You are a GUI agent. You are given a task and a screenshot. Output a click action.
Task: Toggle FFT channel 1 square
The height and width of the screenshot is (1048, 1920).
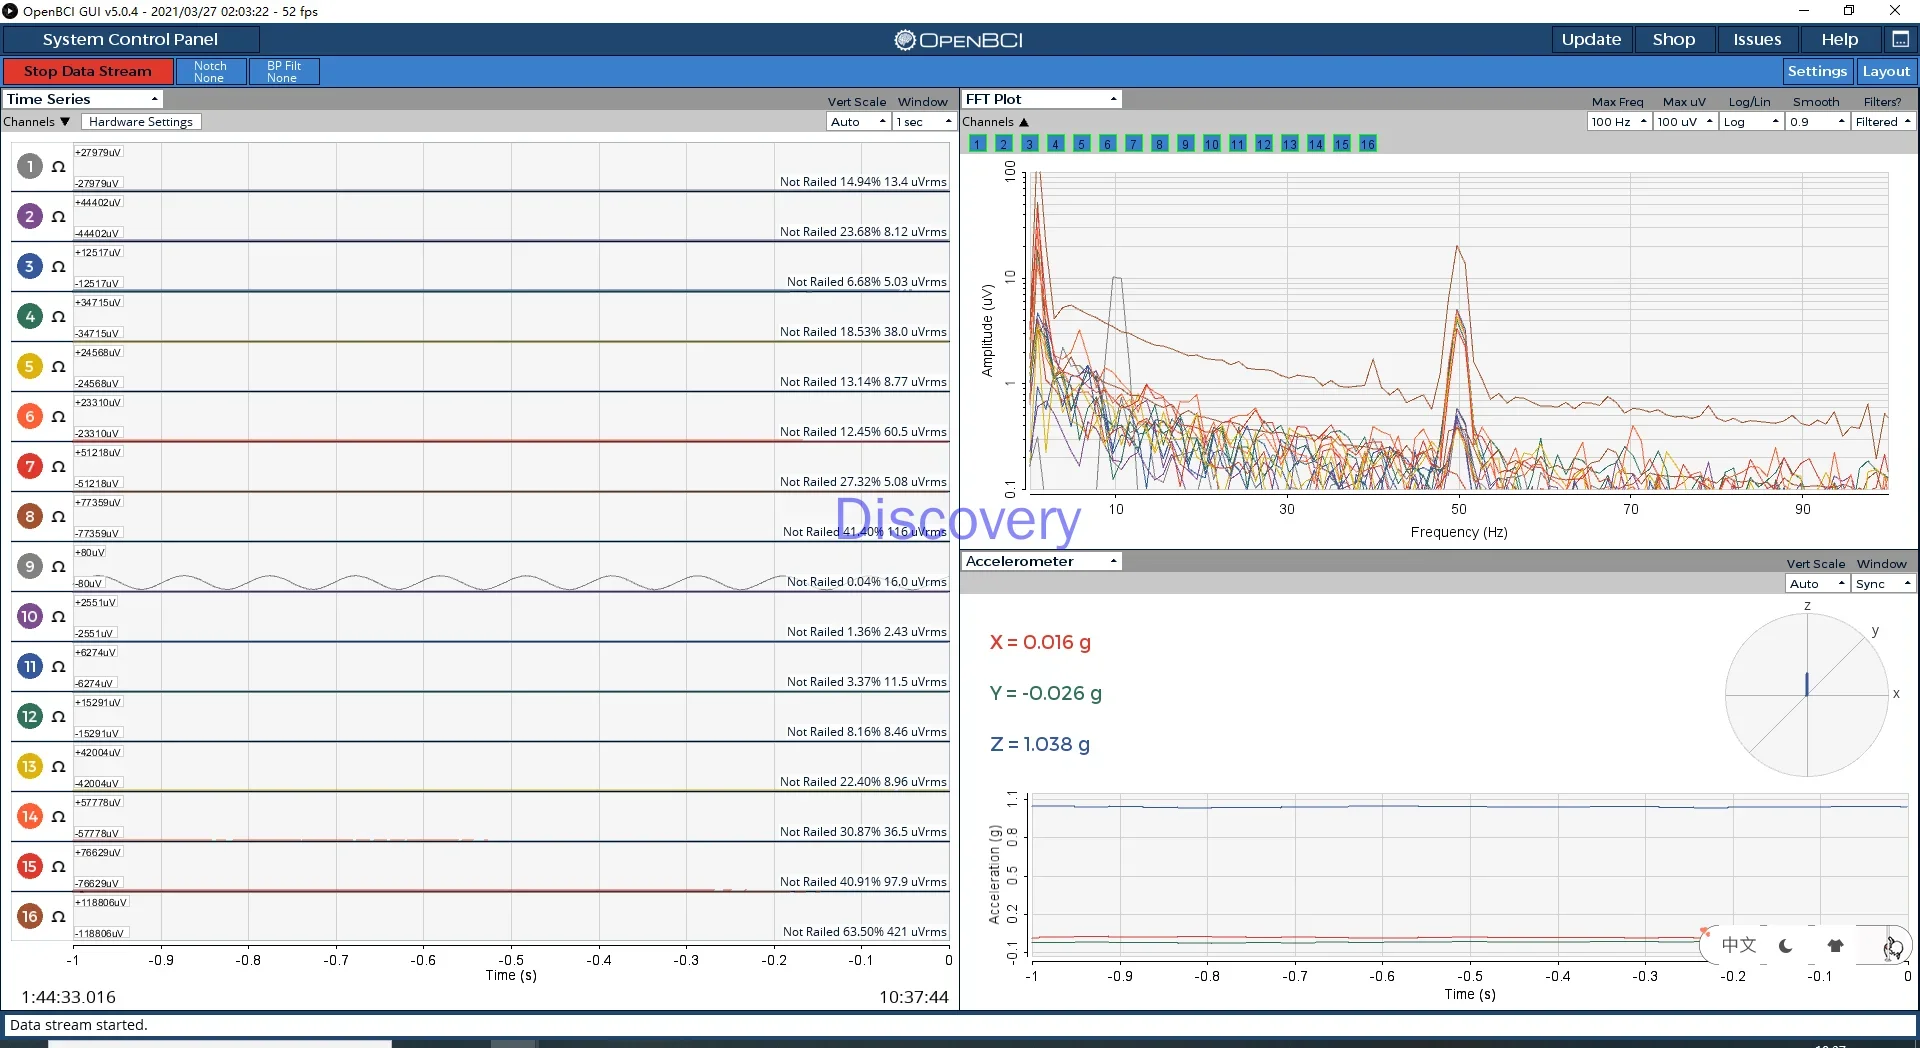(977, 144)
